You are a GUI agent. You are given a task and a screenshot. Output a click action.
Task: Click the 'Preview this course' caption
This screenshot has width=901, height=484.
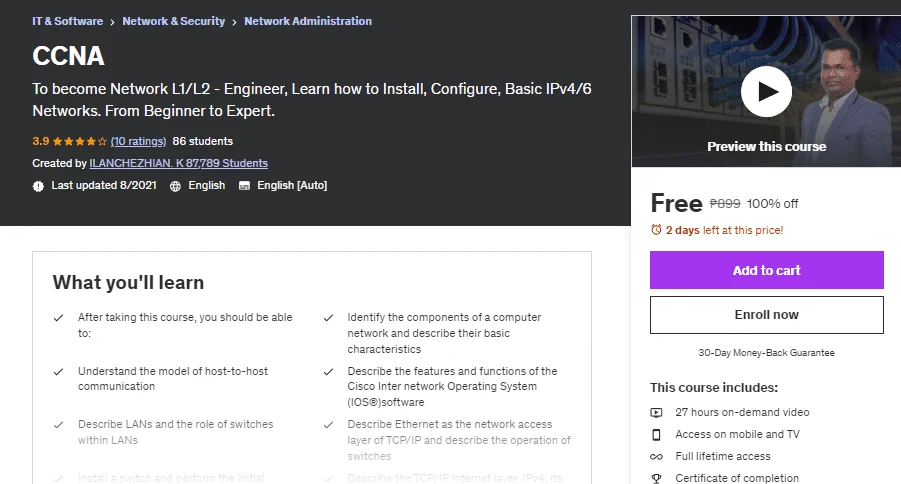pyautogui.click(x=767, y=147)
